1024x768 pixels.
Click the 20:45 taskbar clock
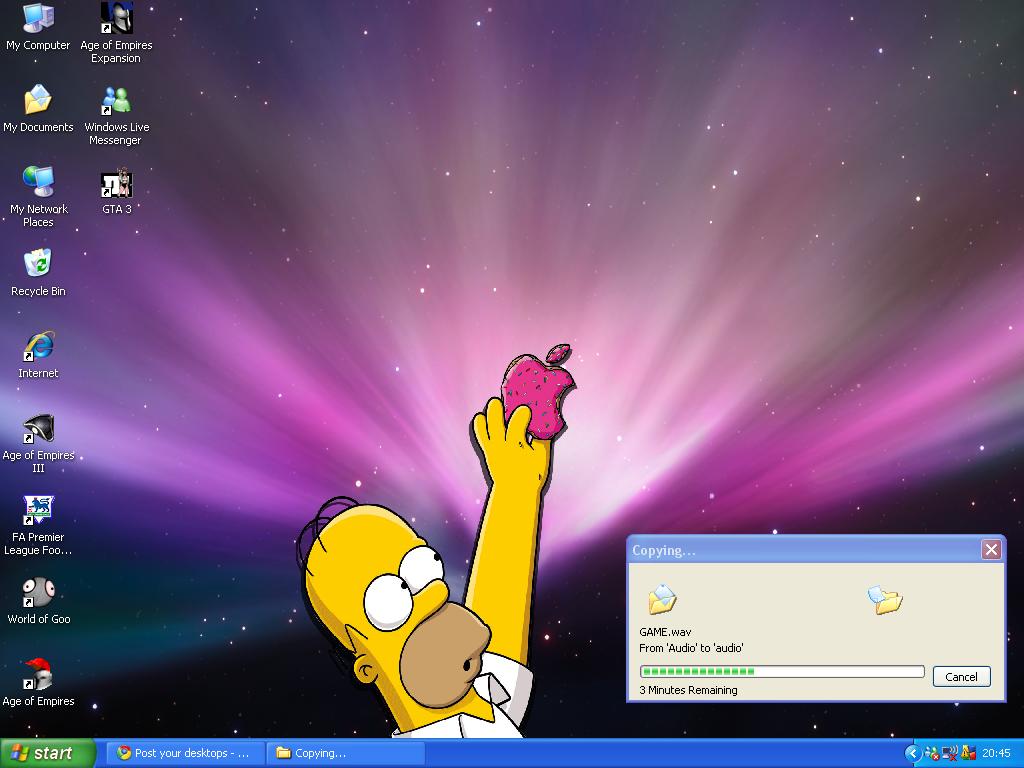[x=996, y=753]
